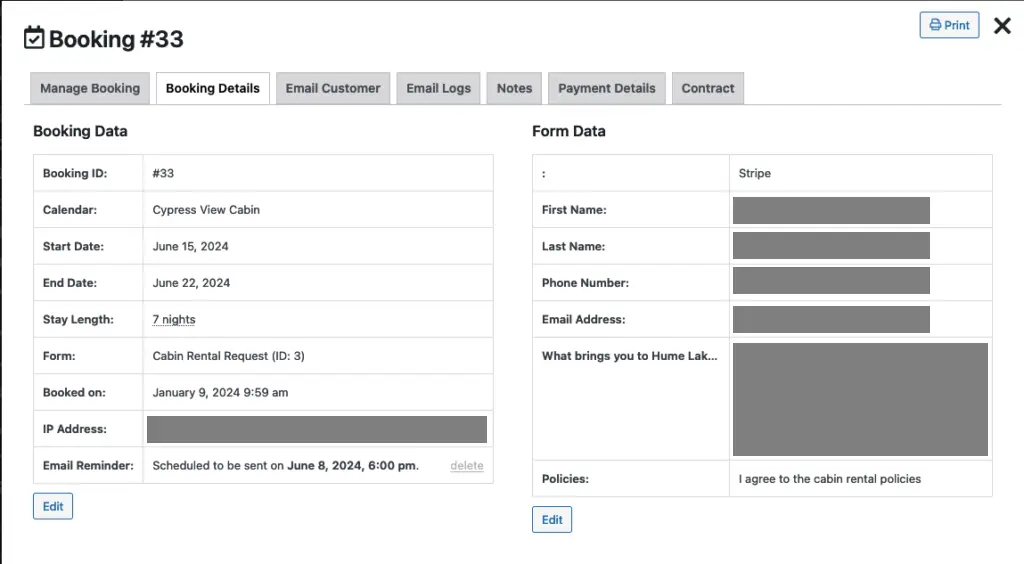Open the Manage Booking tab
Screen dimensions: 1024x564
click(x=90, y=88)
